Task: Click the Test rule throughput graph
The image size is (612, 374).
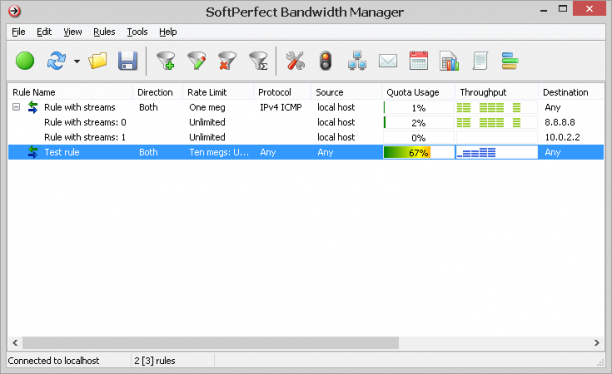Action: point(496,152)
